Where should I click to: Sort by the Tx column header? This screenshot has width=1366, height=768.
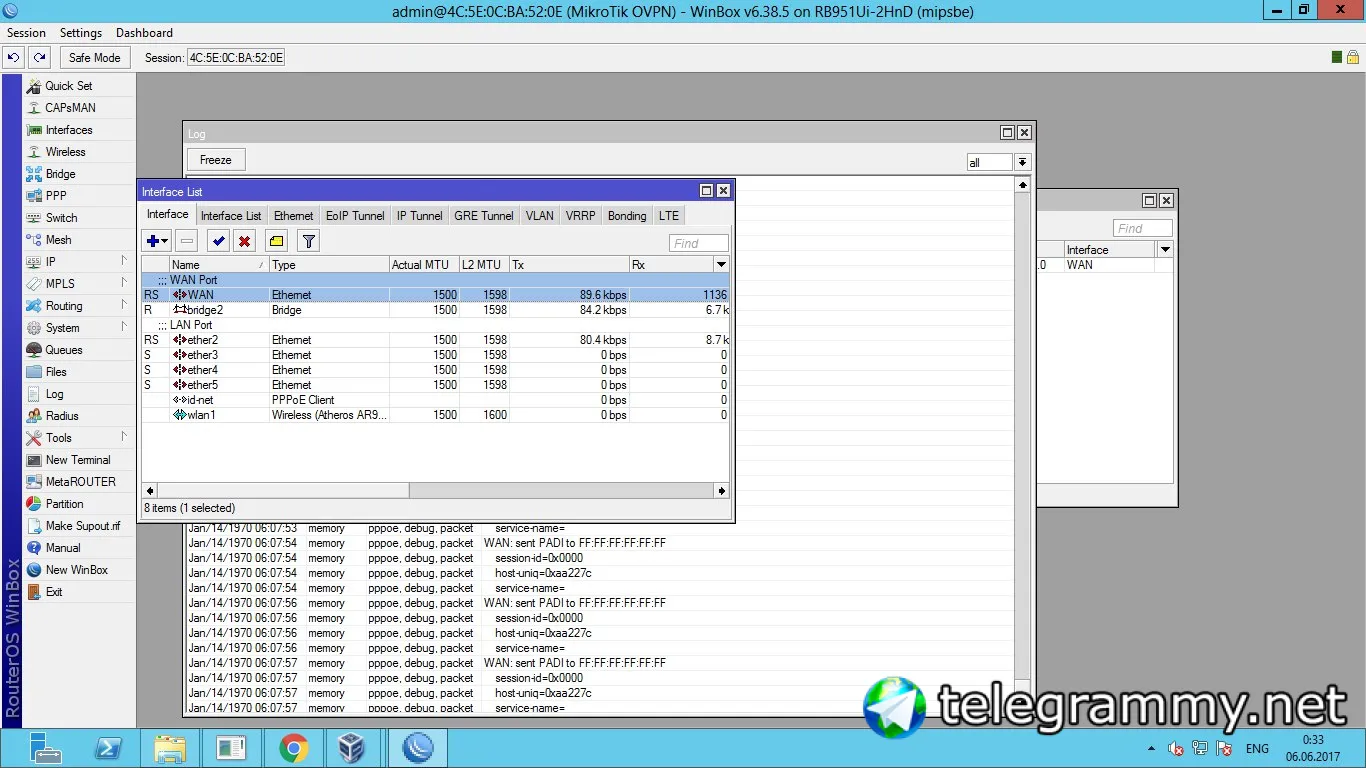[x=569, y=265]
